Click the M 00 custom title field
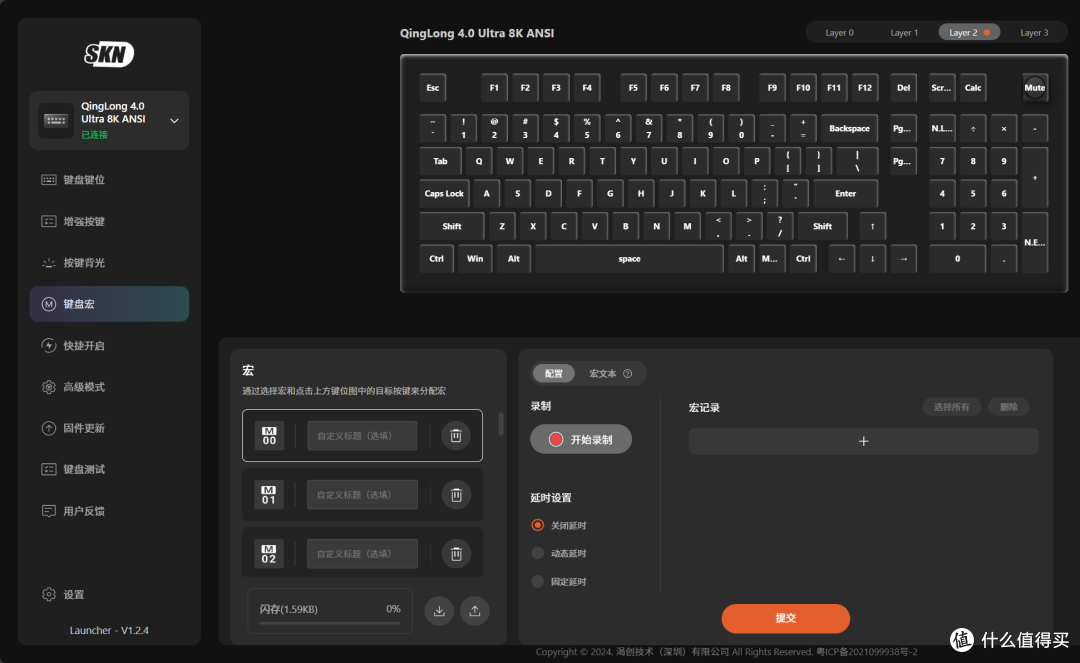 click(362, 435)
